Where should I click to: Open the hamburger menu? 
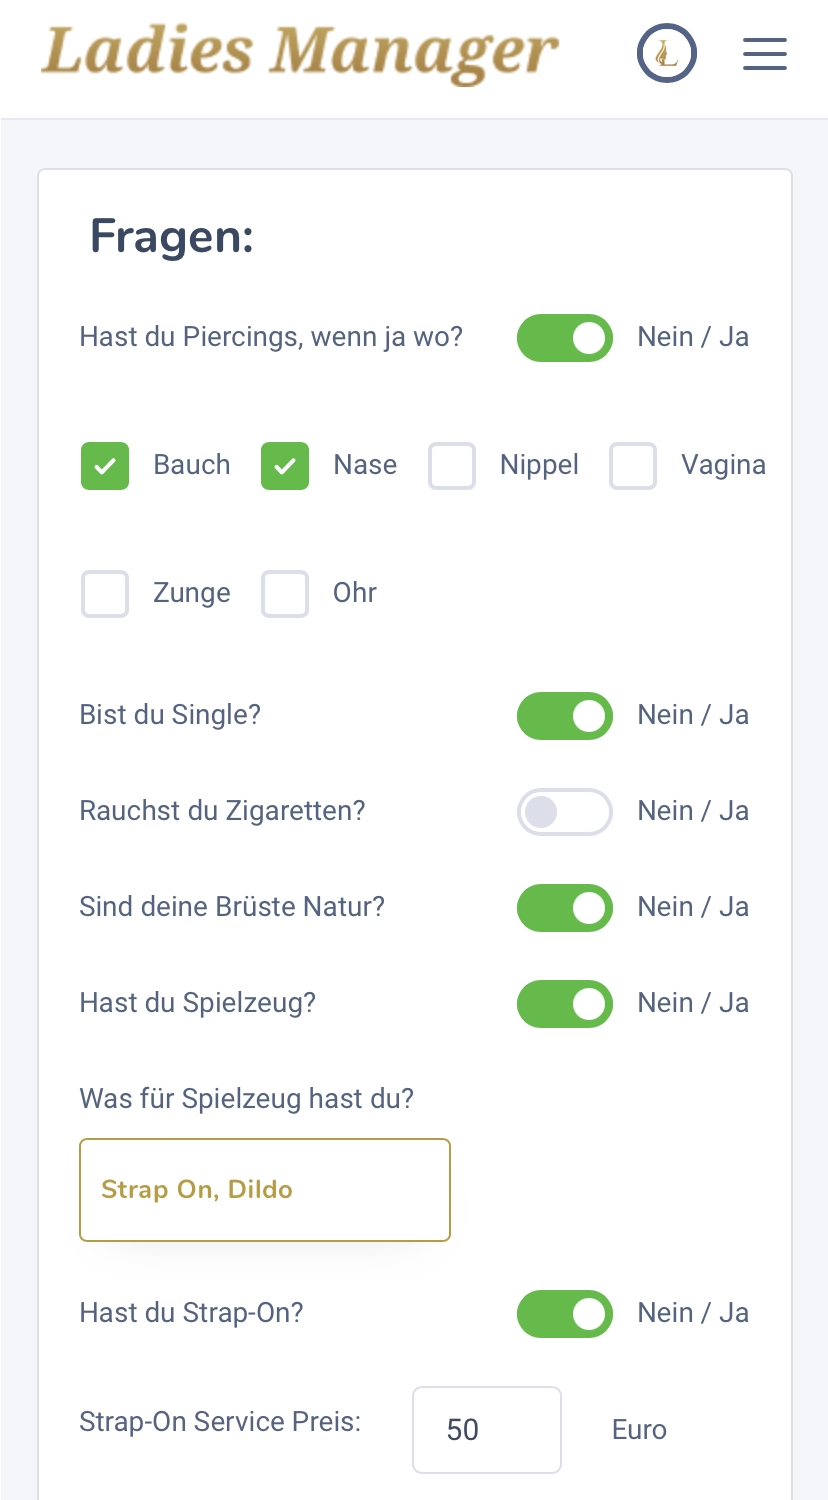[x=765, y=54]
